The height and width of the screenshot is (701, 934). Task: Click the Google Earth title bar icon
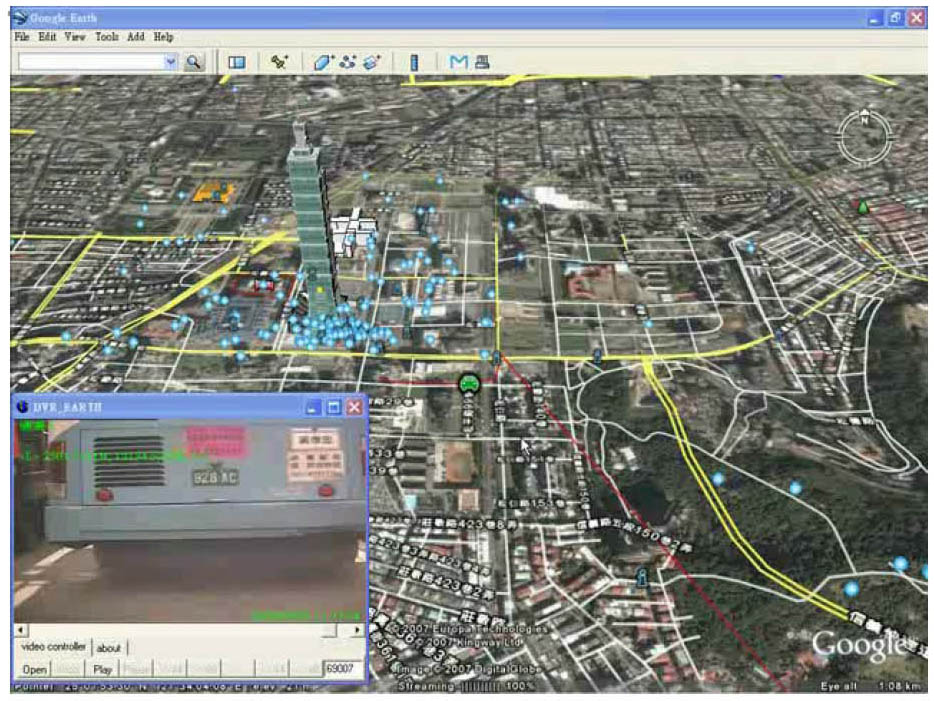coord(20,17)
